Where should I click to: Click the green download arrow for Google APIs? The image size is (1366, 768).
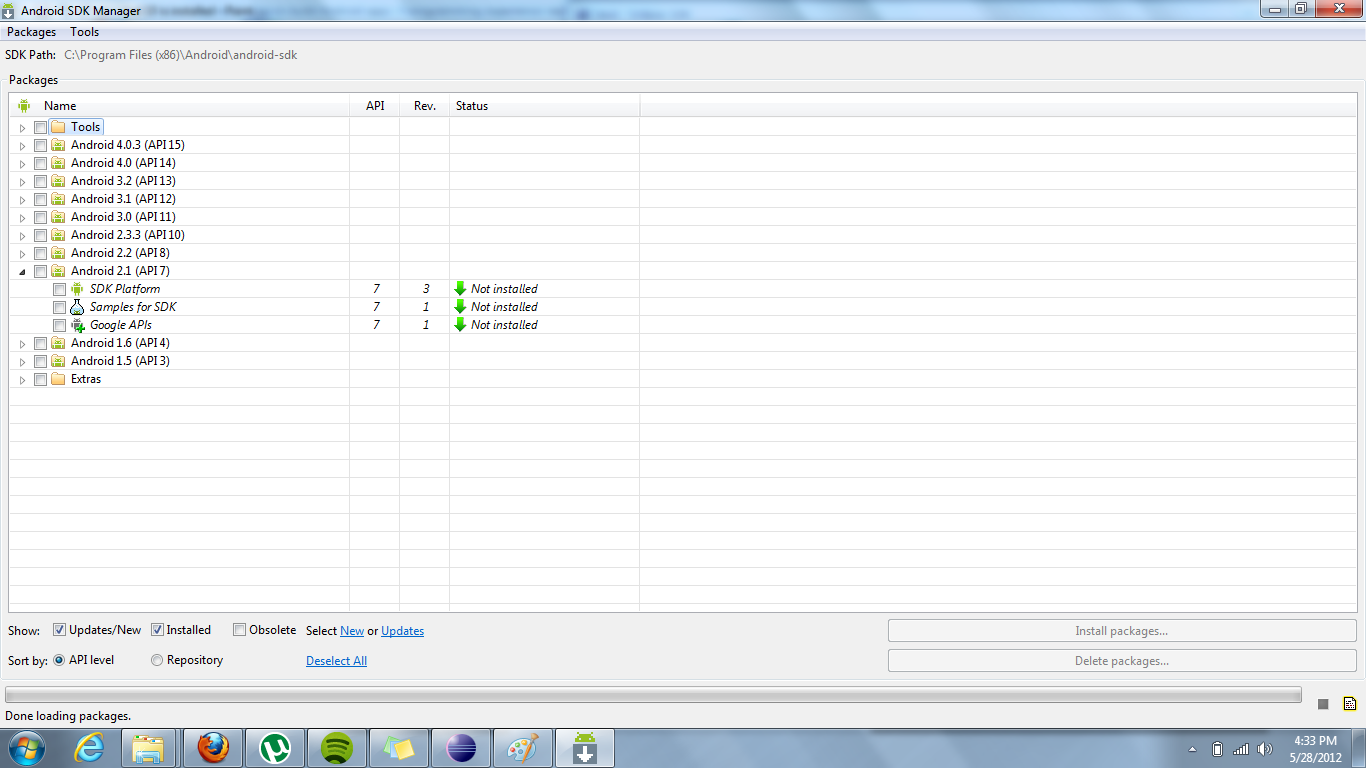tap(460, 325)
